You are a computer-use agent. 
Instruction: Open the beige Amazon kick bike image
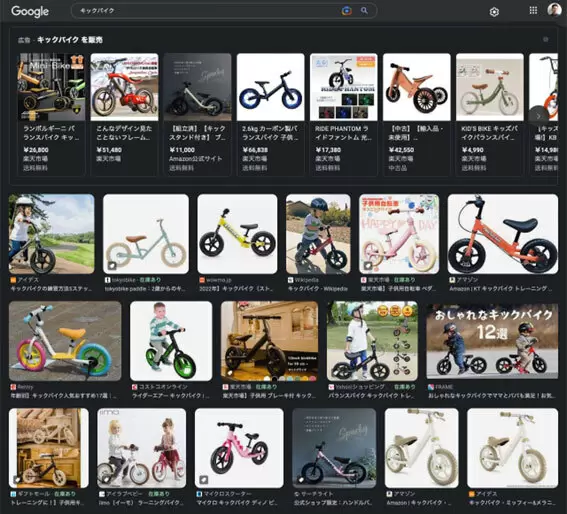422,448
